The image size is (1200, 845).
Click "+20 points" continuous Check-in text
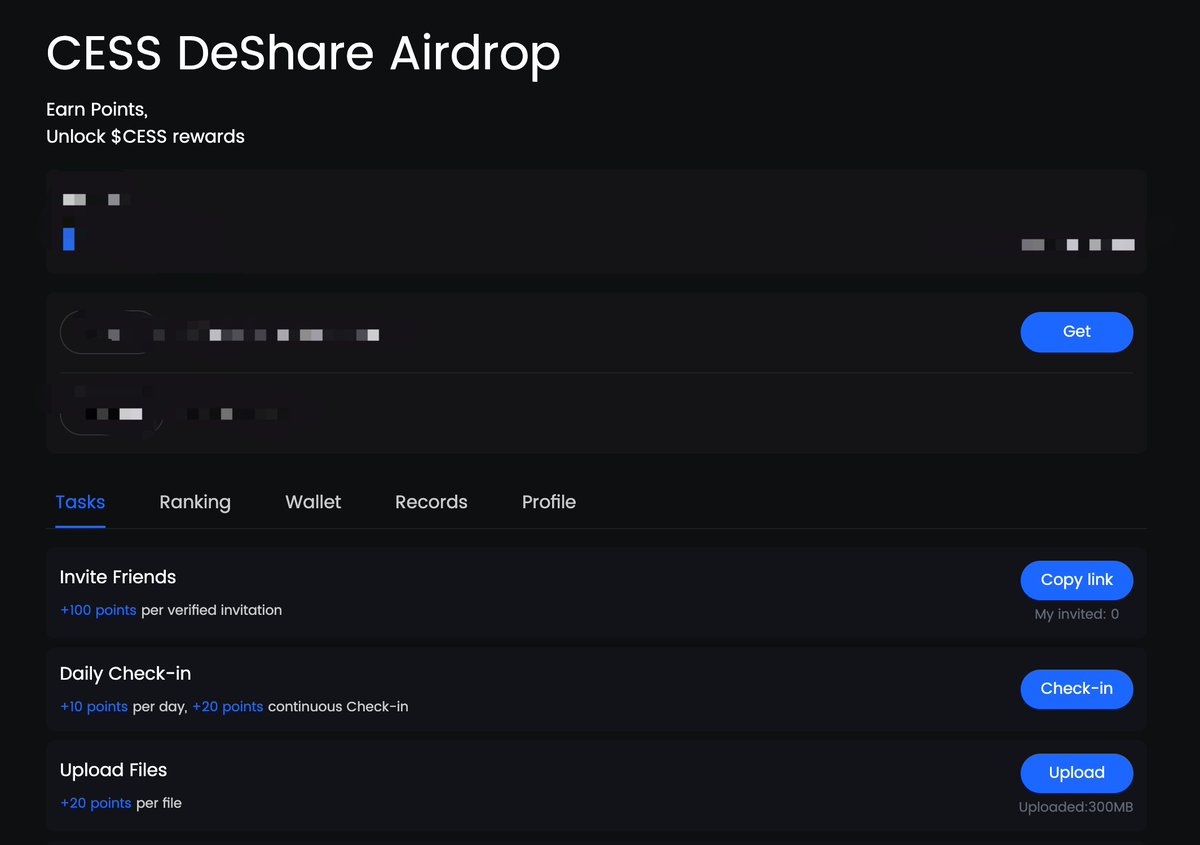[x=228, y=707]
